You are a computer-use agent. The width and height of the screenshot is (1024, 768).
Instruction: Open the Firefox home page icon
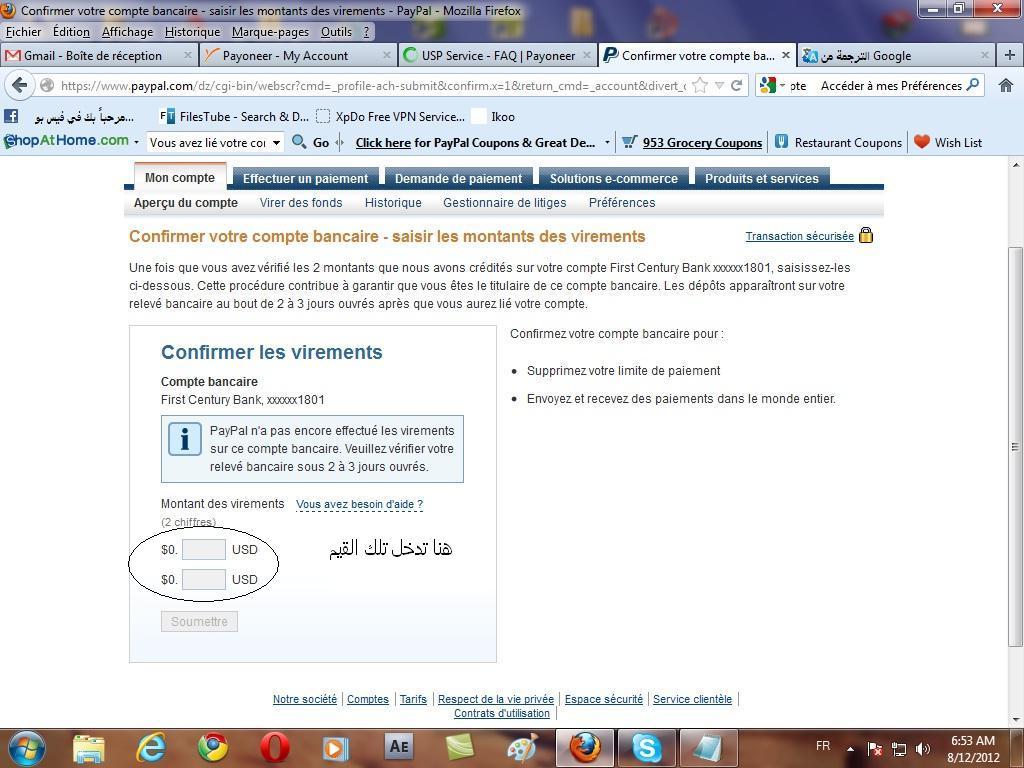[x=1006, y=86]
